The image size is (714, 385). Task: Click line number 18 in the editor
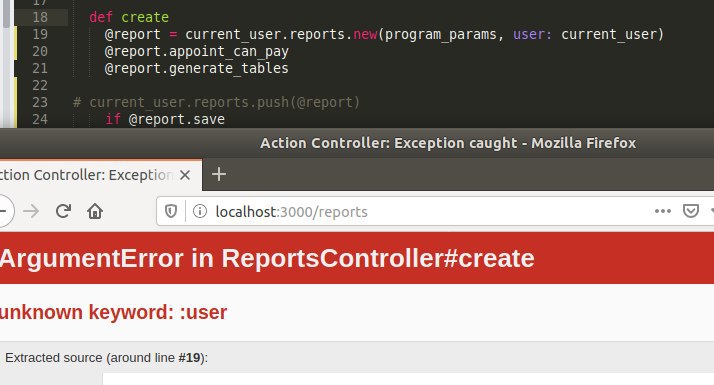pos(40,17)
